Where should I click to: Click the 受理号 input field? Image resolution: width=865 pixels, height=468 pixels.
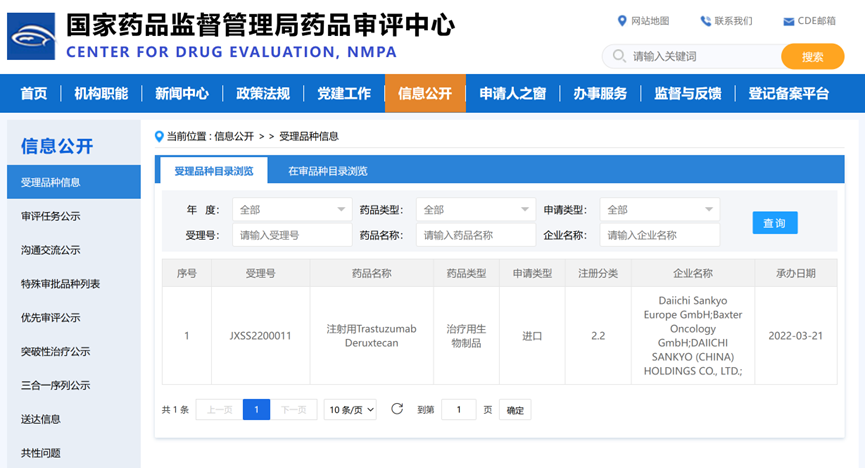[x=292, y=235]
